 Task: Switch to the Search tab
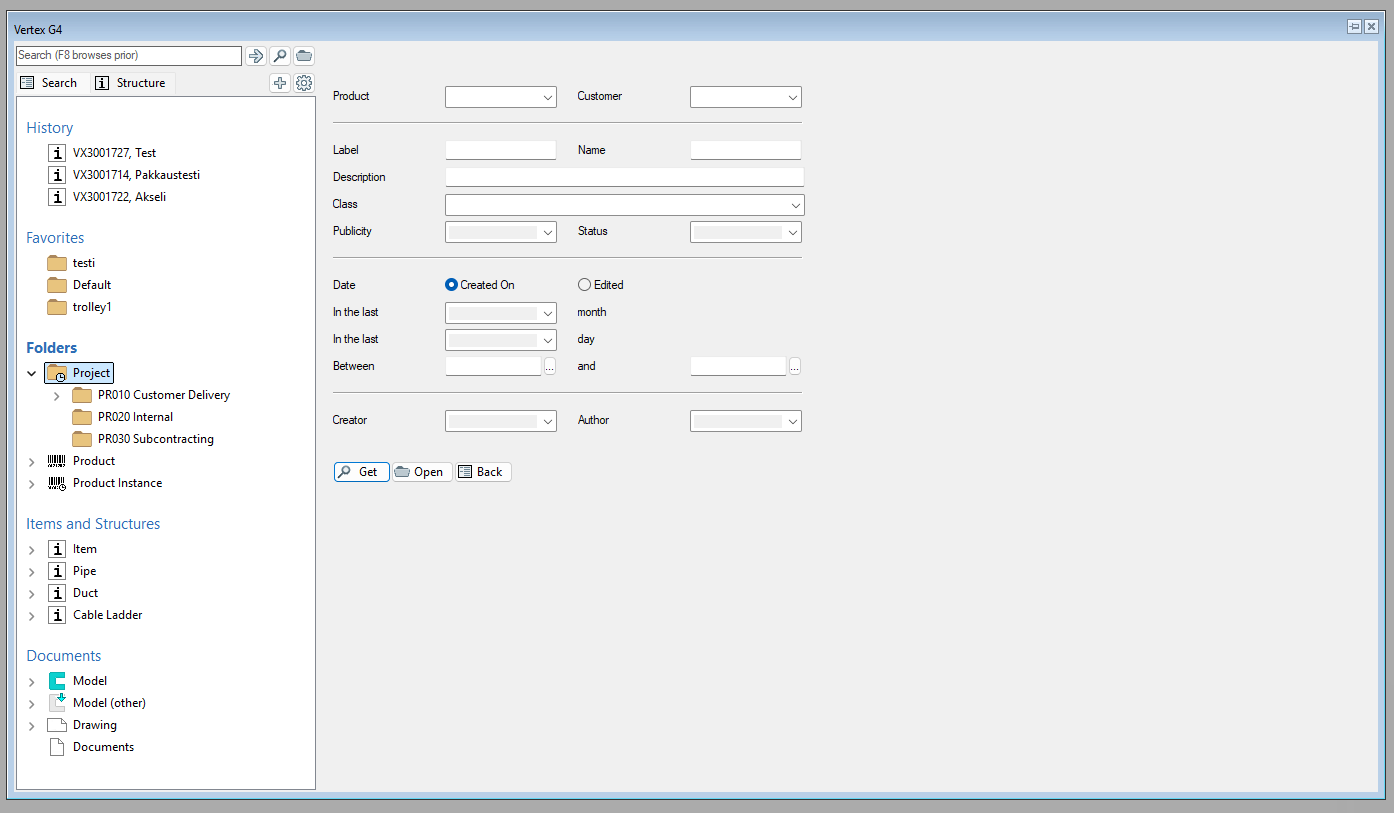(50, 83)
